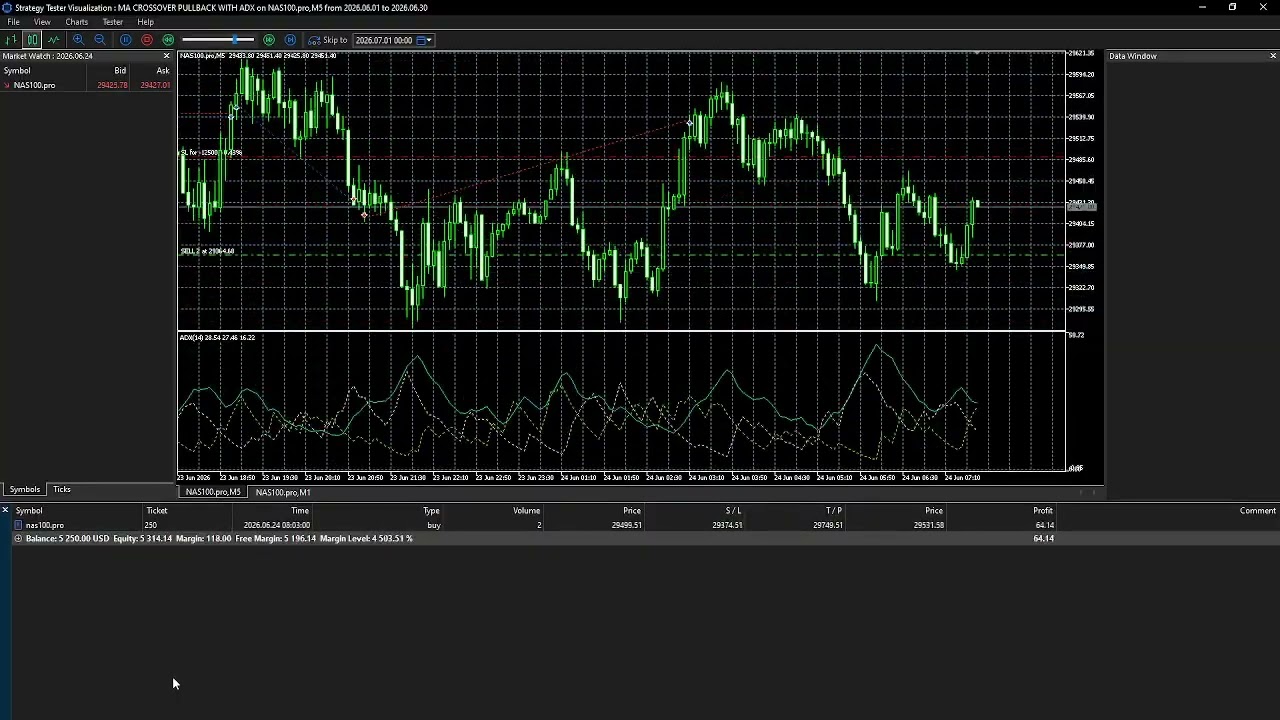
Task: Open the Tester menu
Action: (113, 22)
